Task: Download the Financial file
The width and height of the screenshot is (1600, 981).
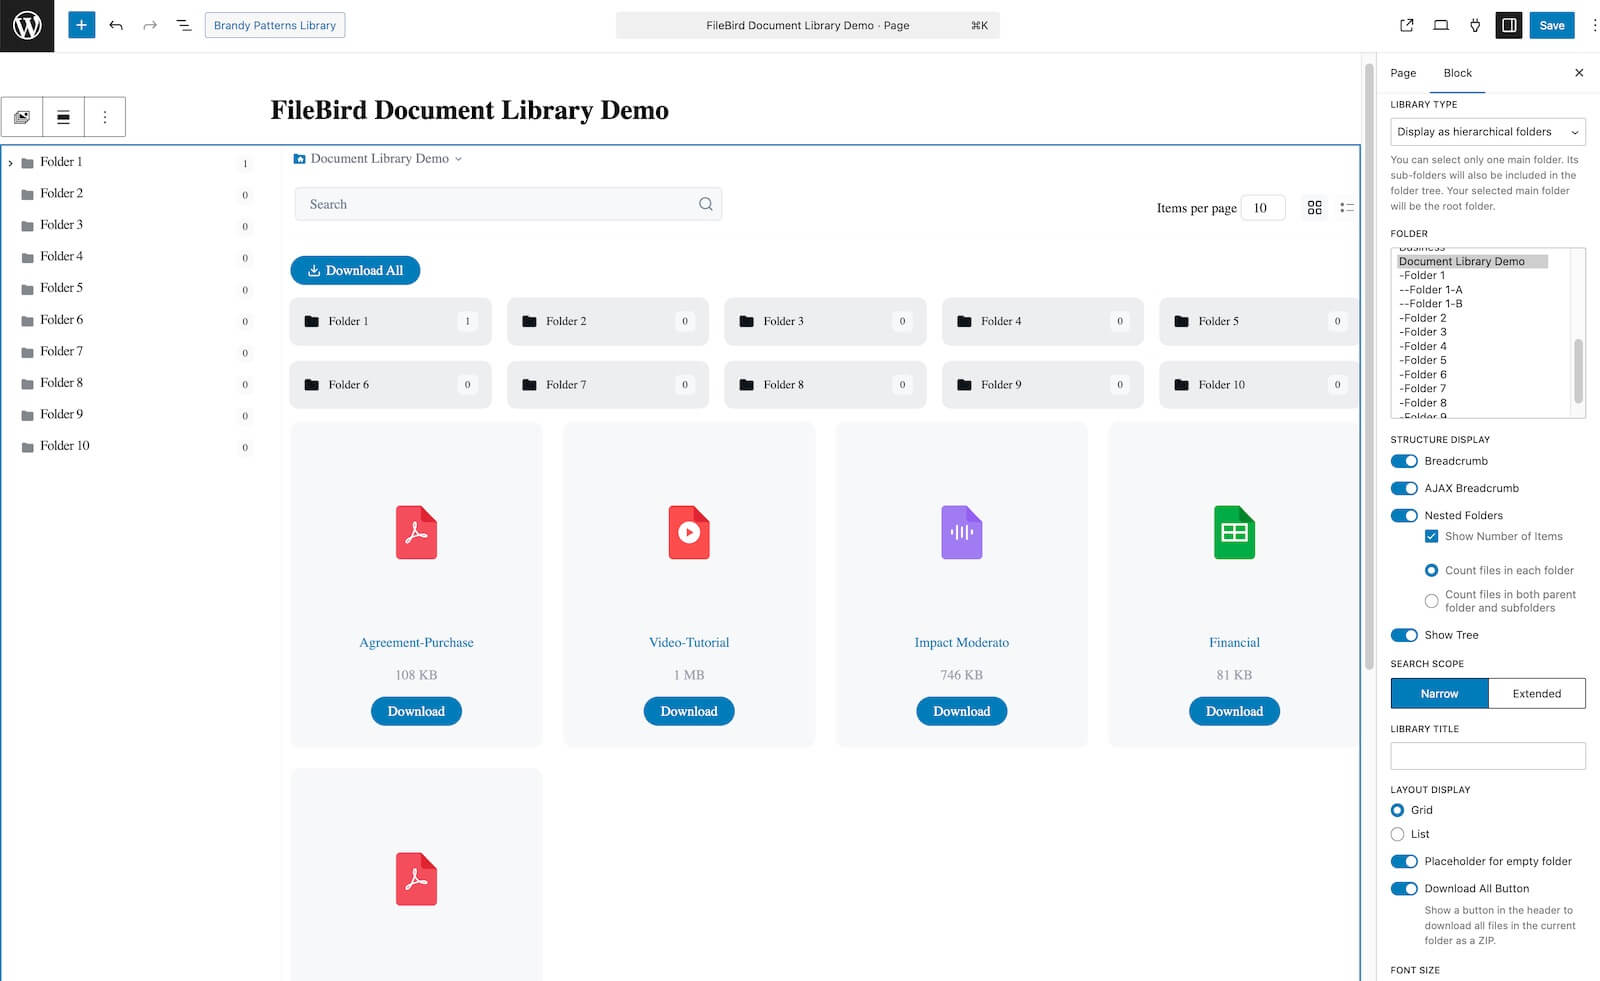Action: (1234, 711)
